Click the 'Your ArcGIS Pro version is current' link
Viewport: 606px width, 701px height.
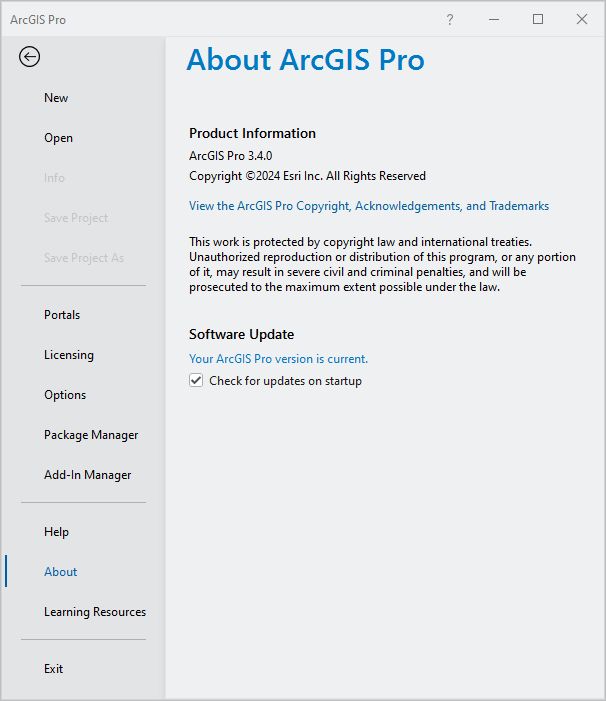pos(278,358)
